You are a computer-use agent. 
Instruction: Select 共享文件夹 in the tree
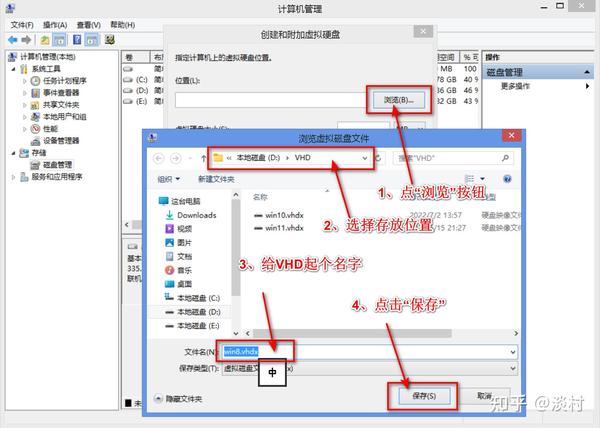click(x=61, y=105)
